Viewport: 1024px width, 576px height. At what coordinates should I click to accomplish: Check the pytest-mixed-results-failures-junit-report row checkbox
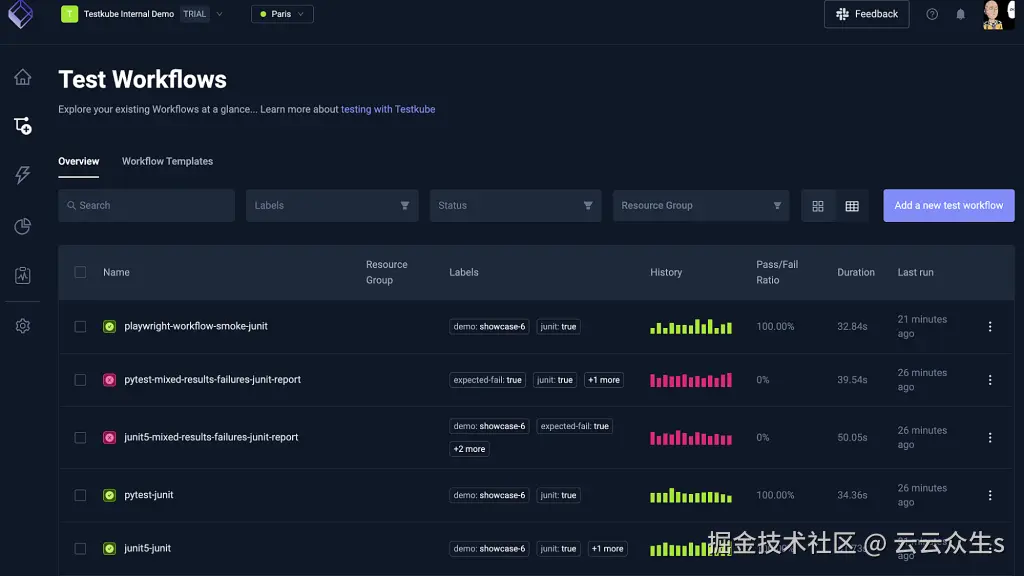coord(80,380)
